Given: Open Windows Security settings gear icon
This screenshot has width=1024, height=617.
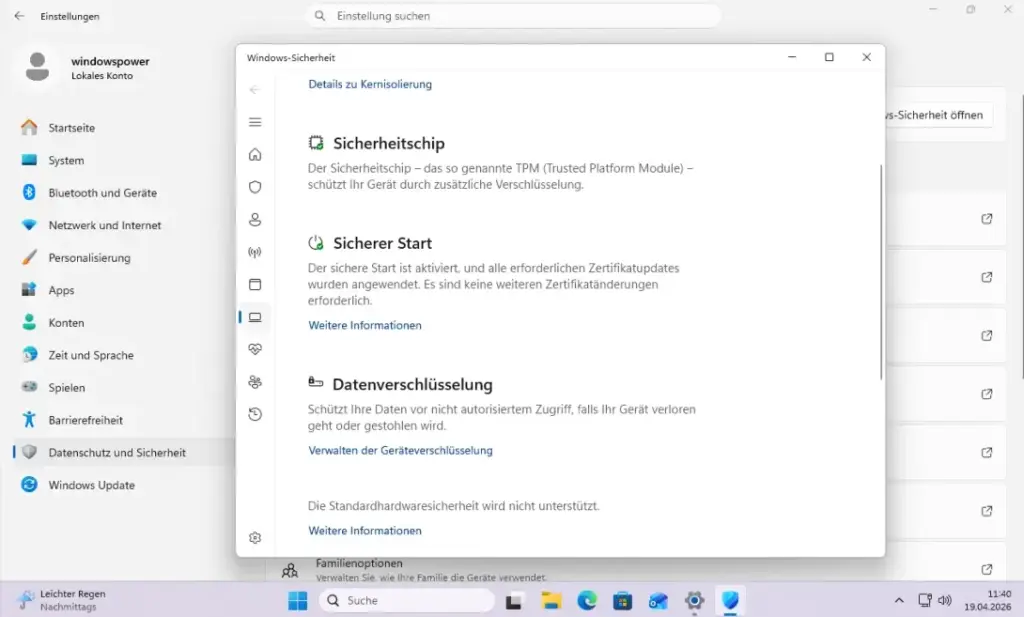Looking at the screenshot, I should pyautogui.click(x=255, y=537).
